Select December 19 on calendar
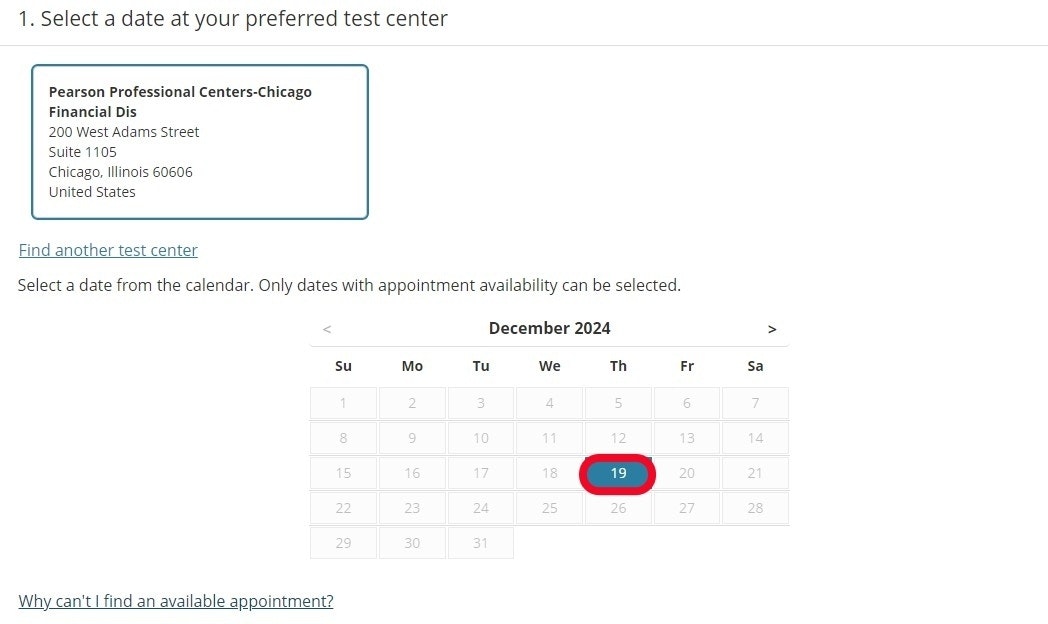 click(618, 473)
